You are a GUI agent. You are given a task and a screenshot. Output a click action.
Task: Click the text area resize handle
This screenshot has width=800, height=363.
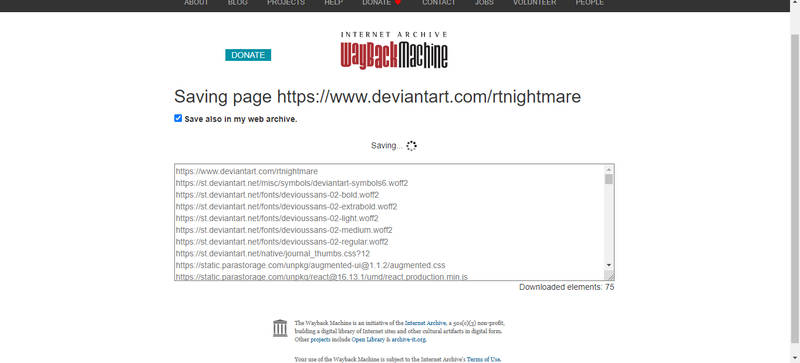[610, 275]
